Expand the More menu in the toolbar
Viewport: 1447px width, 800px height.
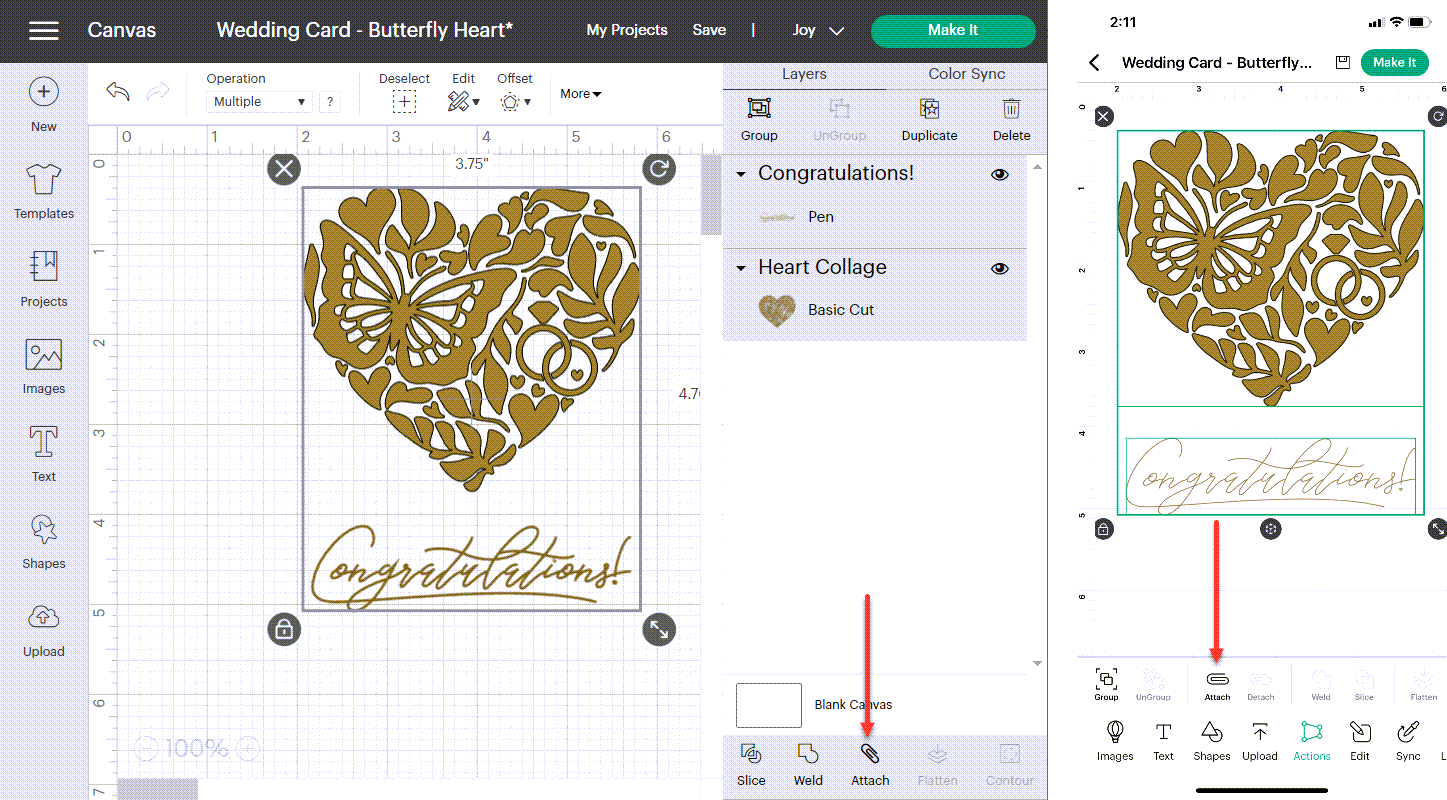(x=580, y=93)
